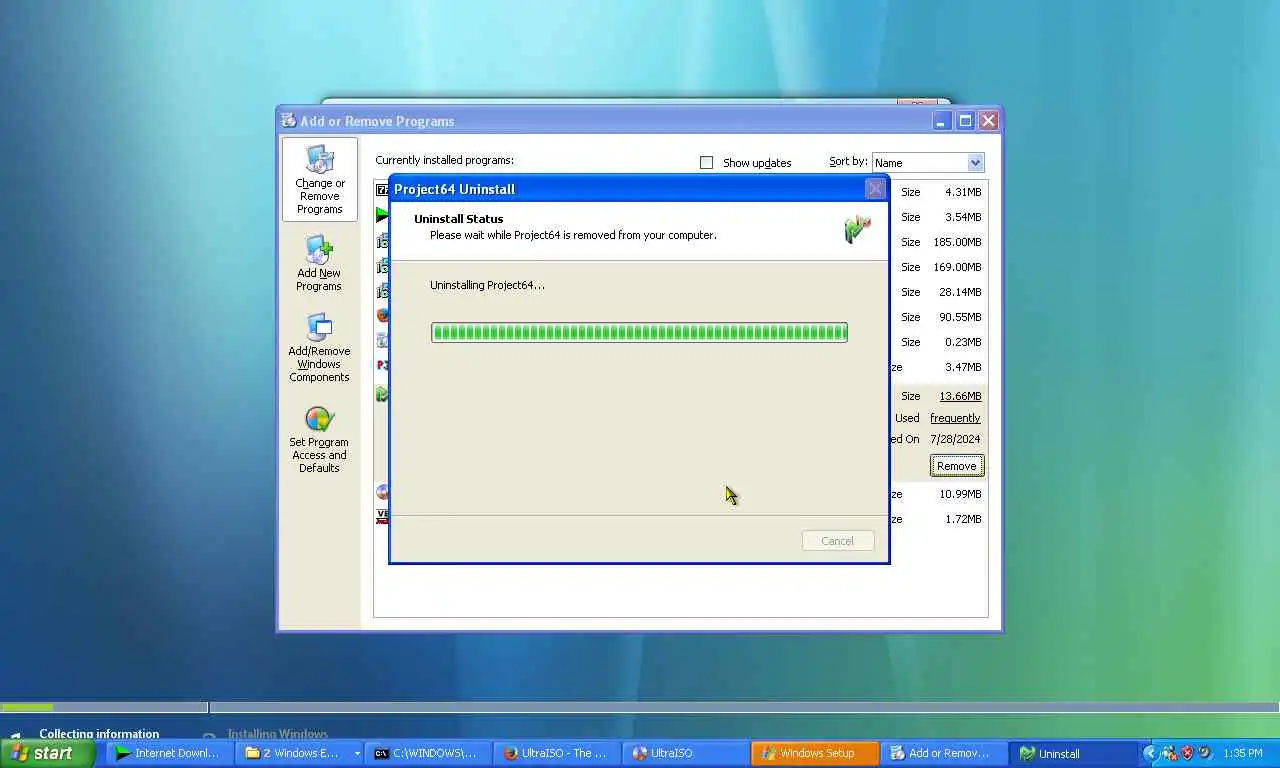Screen dimensions: 1280x768
Task: Open Add/Remove Windows Components
Action: click(319, 347)
